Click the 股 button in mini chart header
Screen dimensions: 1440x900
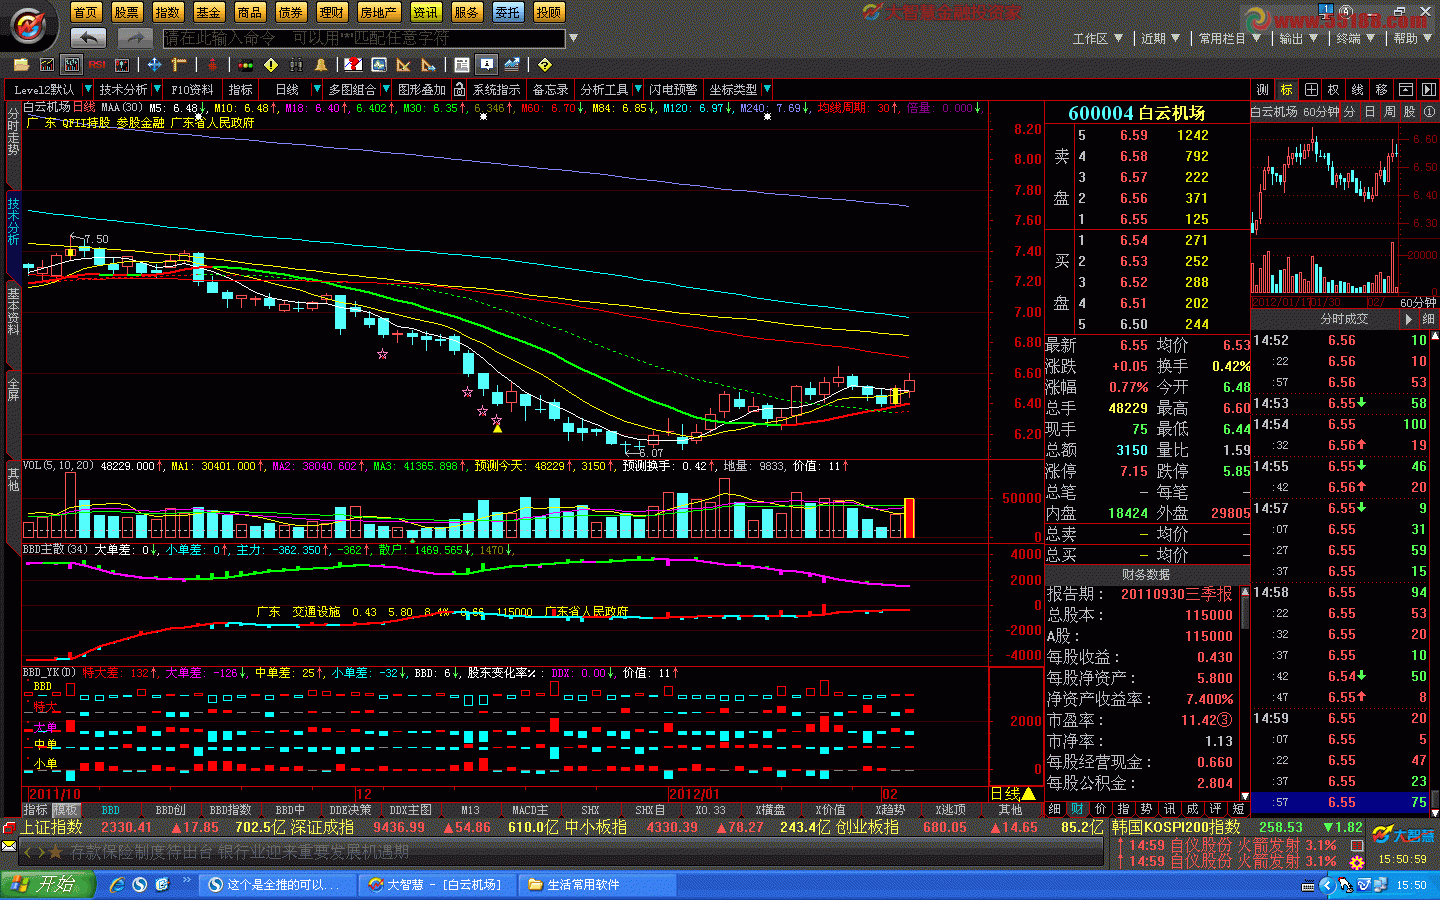1409,112
